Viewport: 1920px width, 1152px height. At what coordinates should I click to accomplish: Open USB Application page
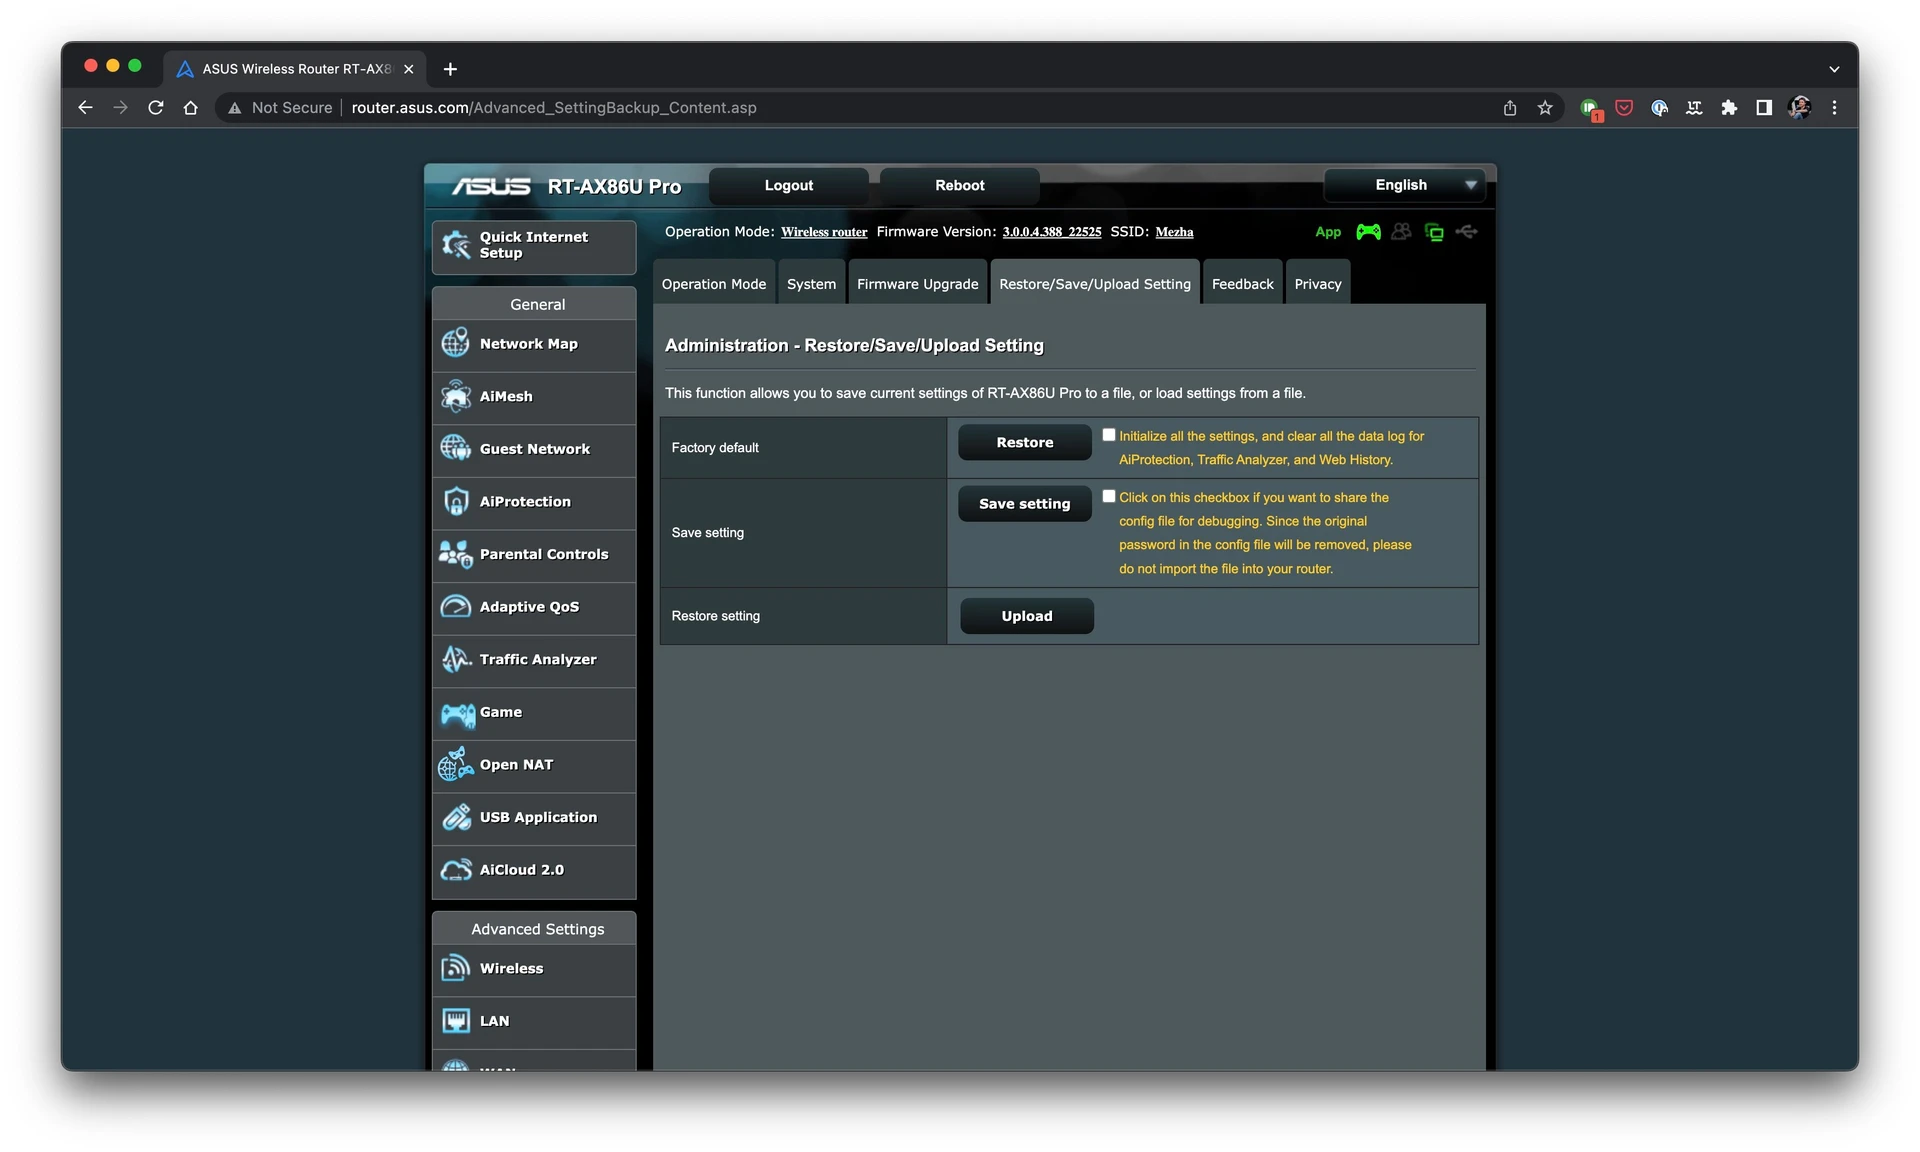pos(534,818)
